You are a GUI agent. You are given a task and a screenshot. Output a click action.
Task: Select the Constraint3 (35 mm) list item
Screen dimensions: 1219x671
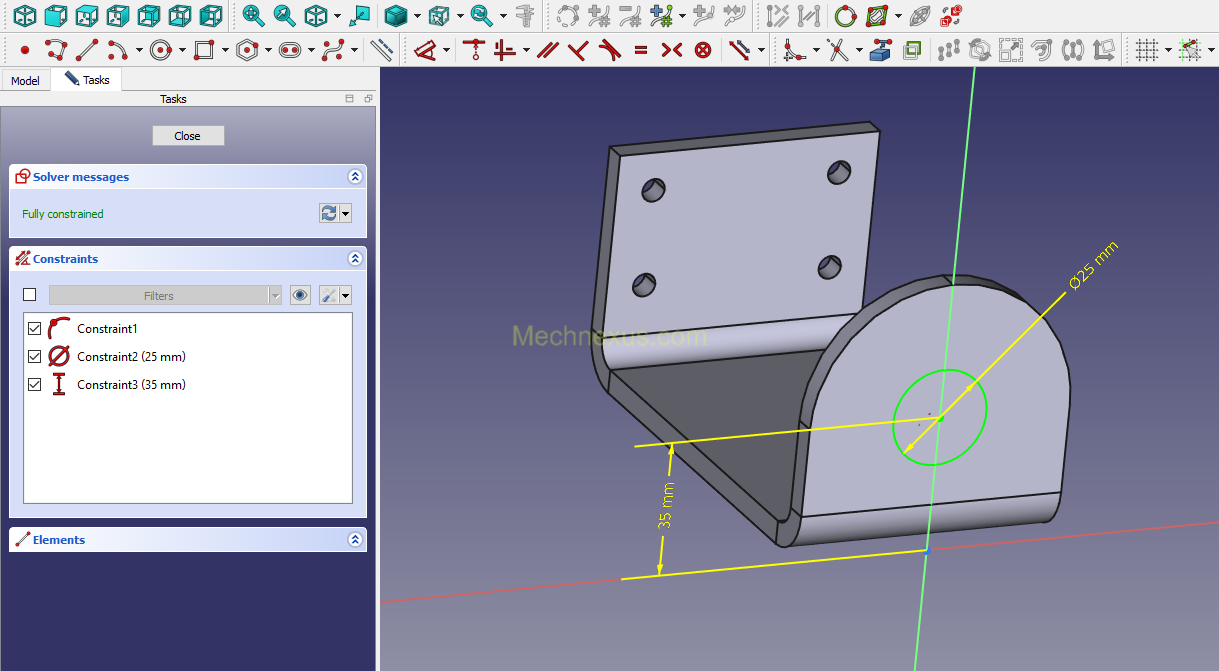[x=131, y=384]
